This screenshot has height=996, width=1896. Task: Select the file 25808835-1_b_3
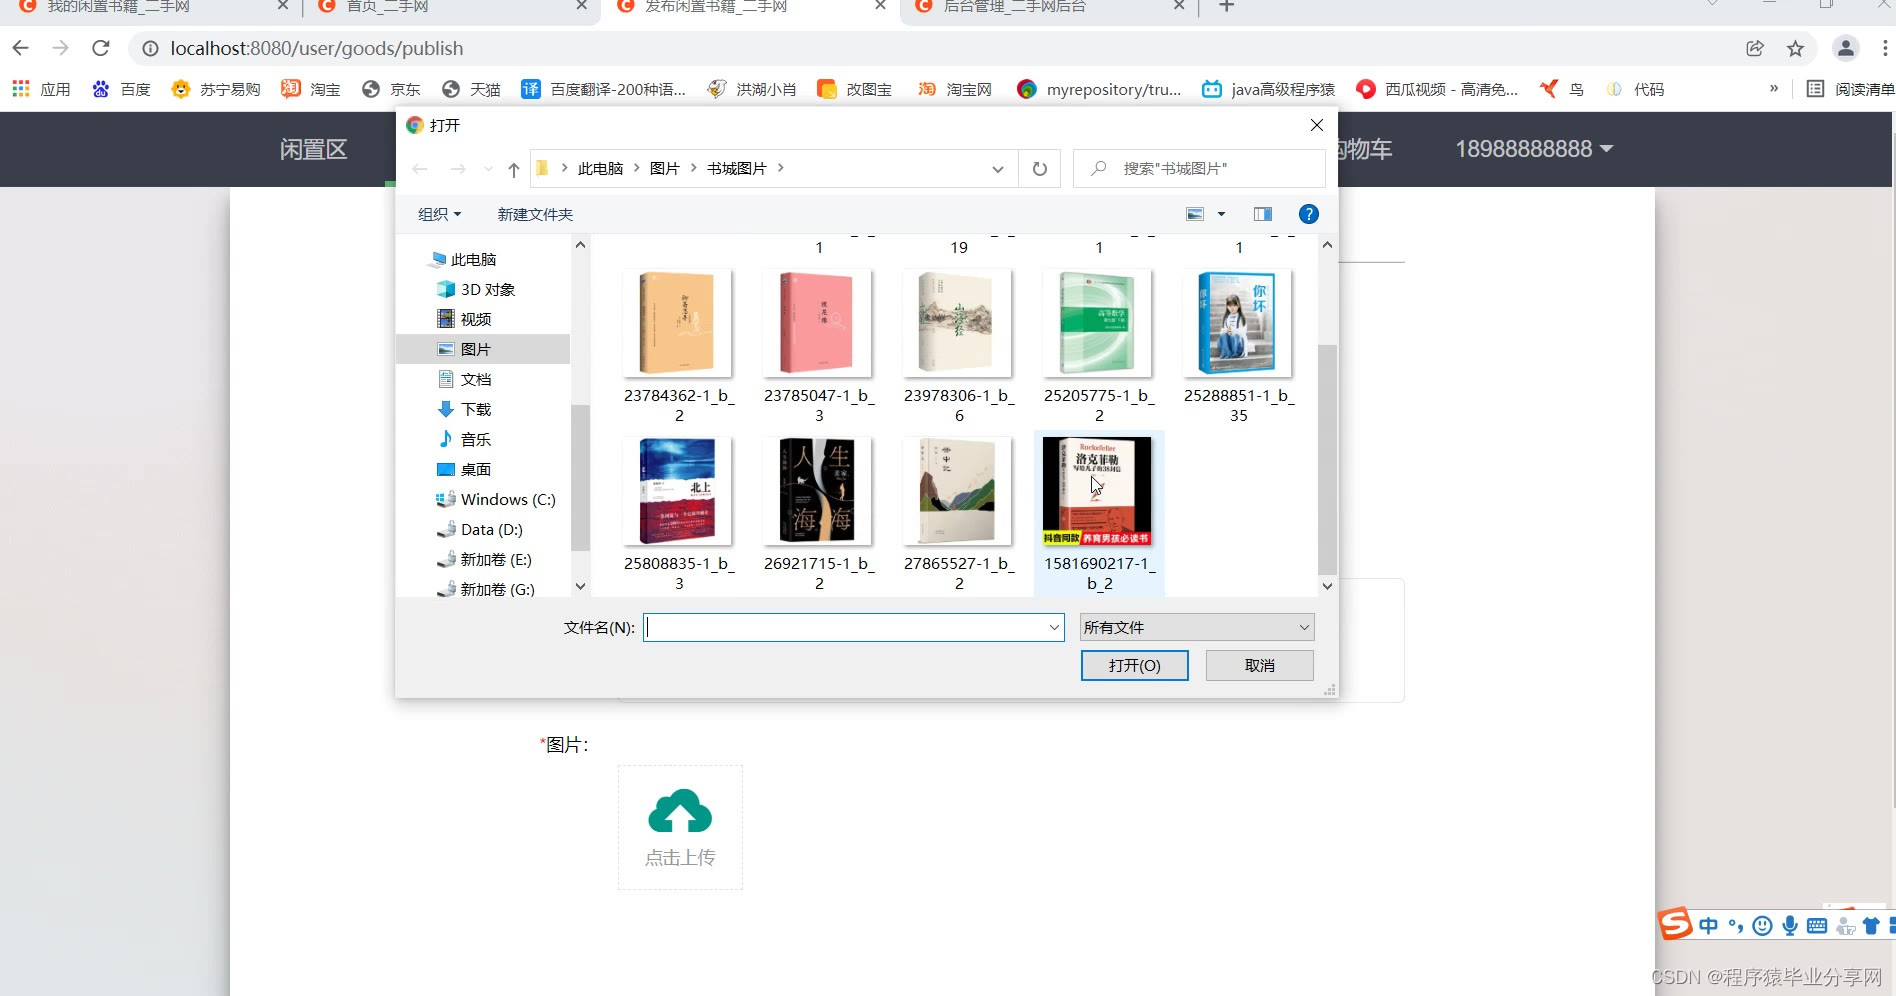click(679, 513)
